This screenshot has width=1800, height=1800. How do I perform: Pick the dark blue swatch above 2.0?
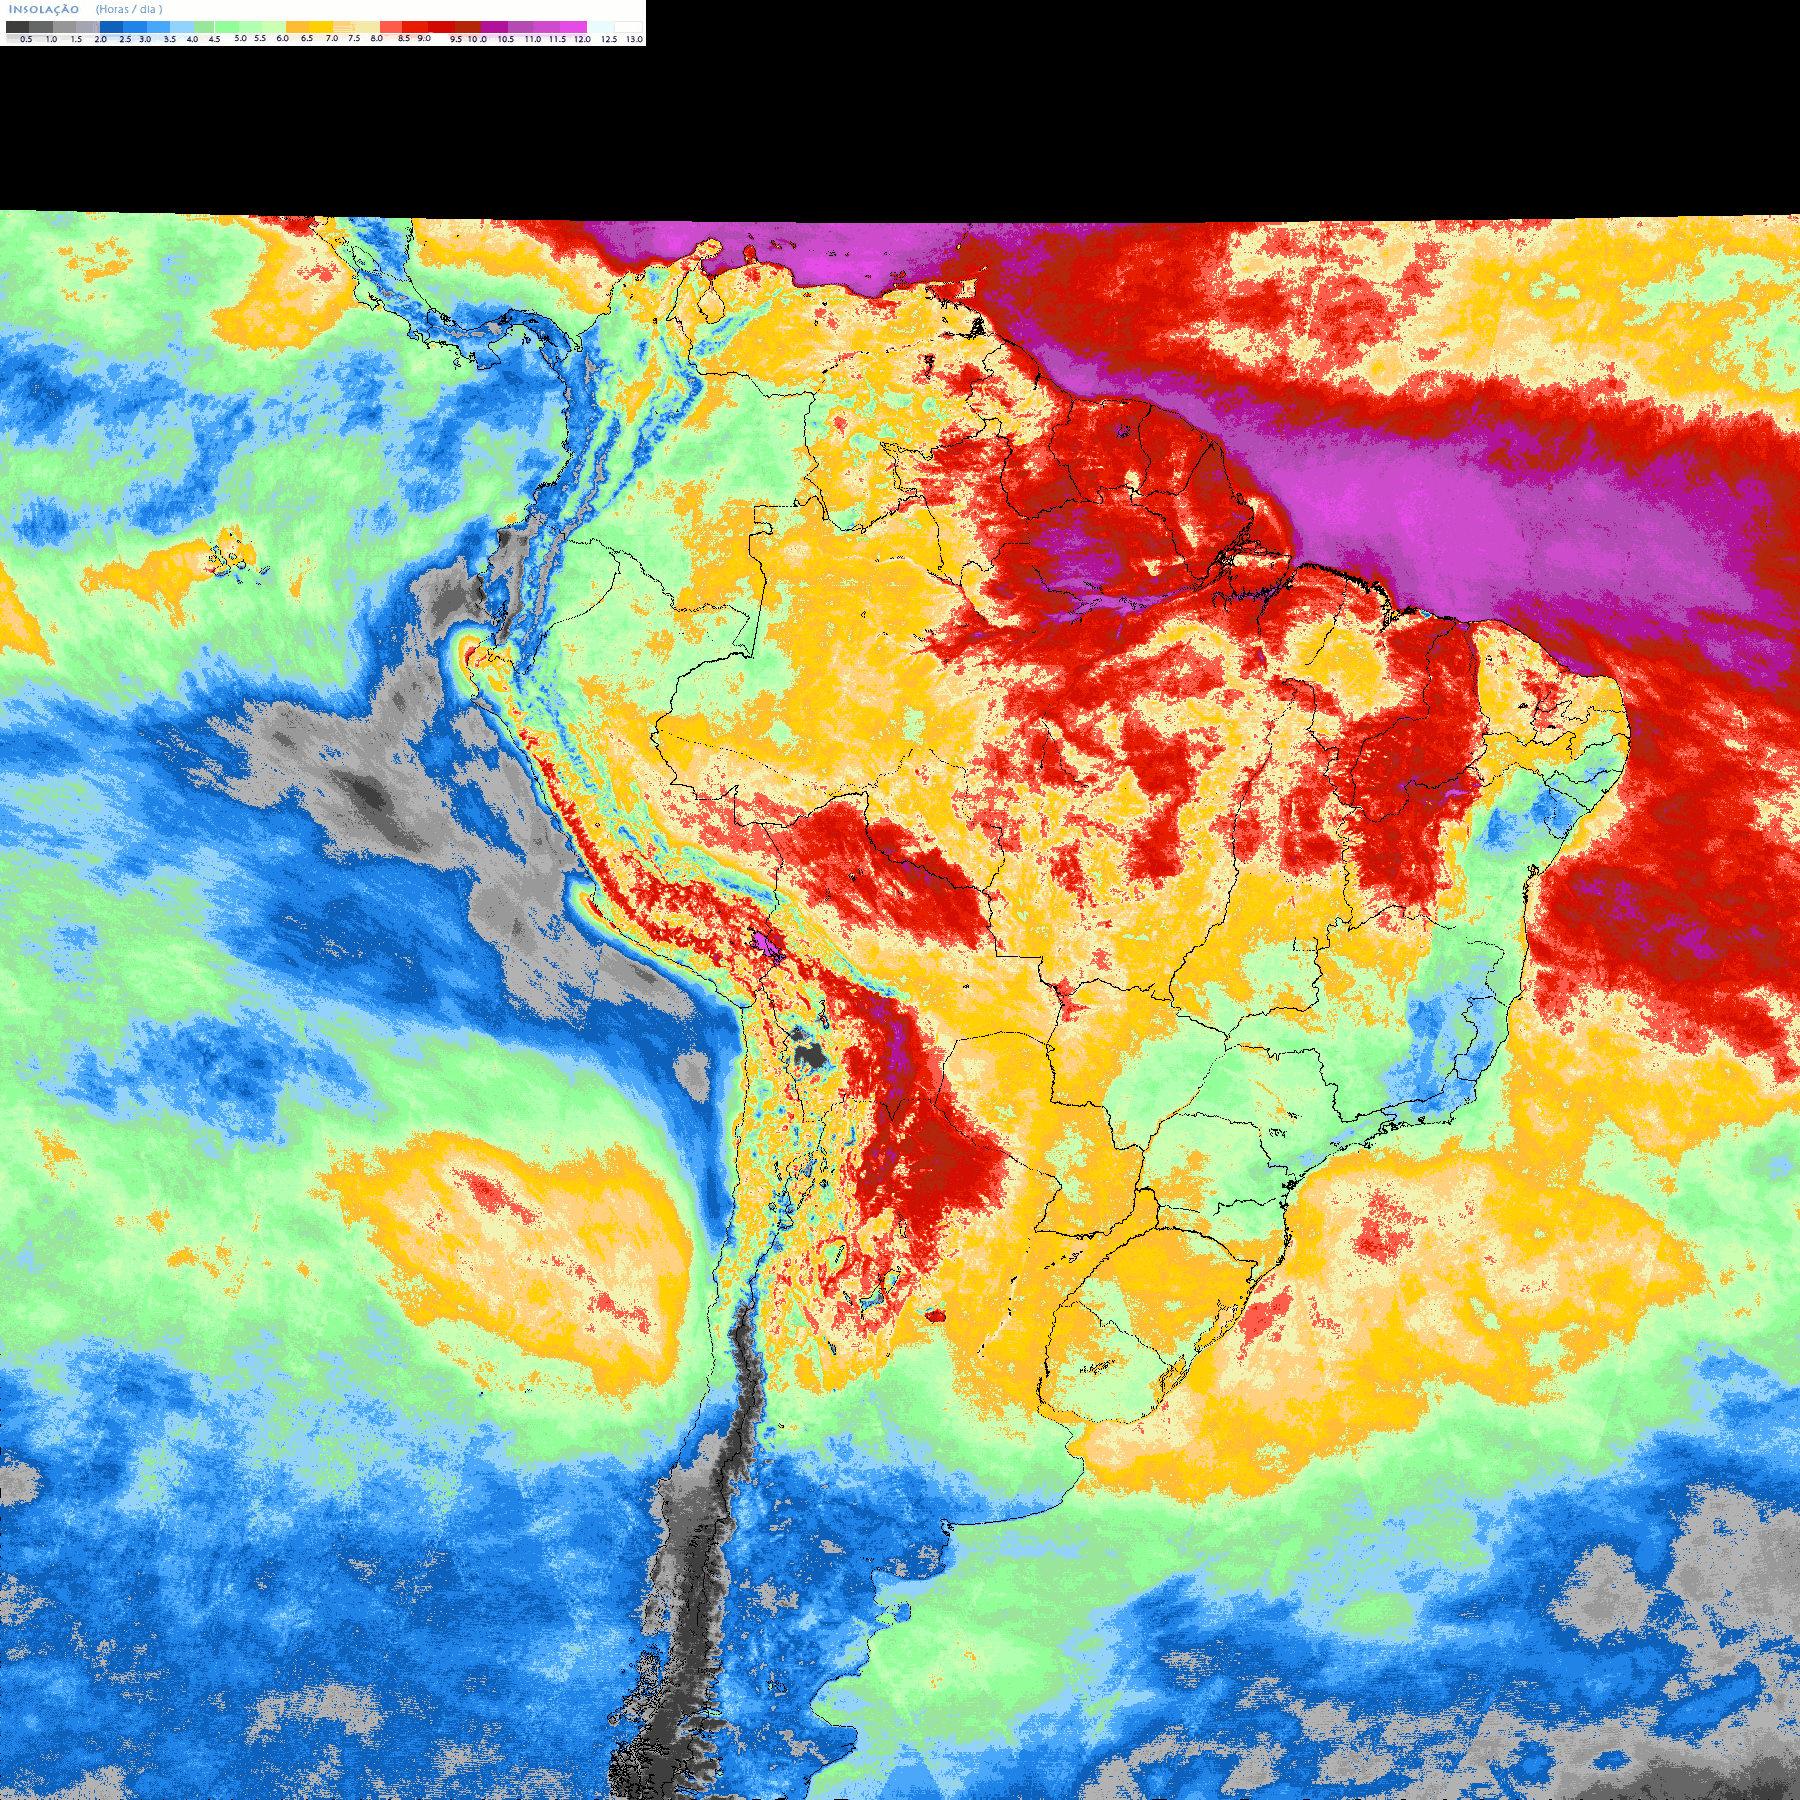click(111, 27)
